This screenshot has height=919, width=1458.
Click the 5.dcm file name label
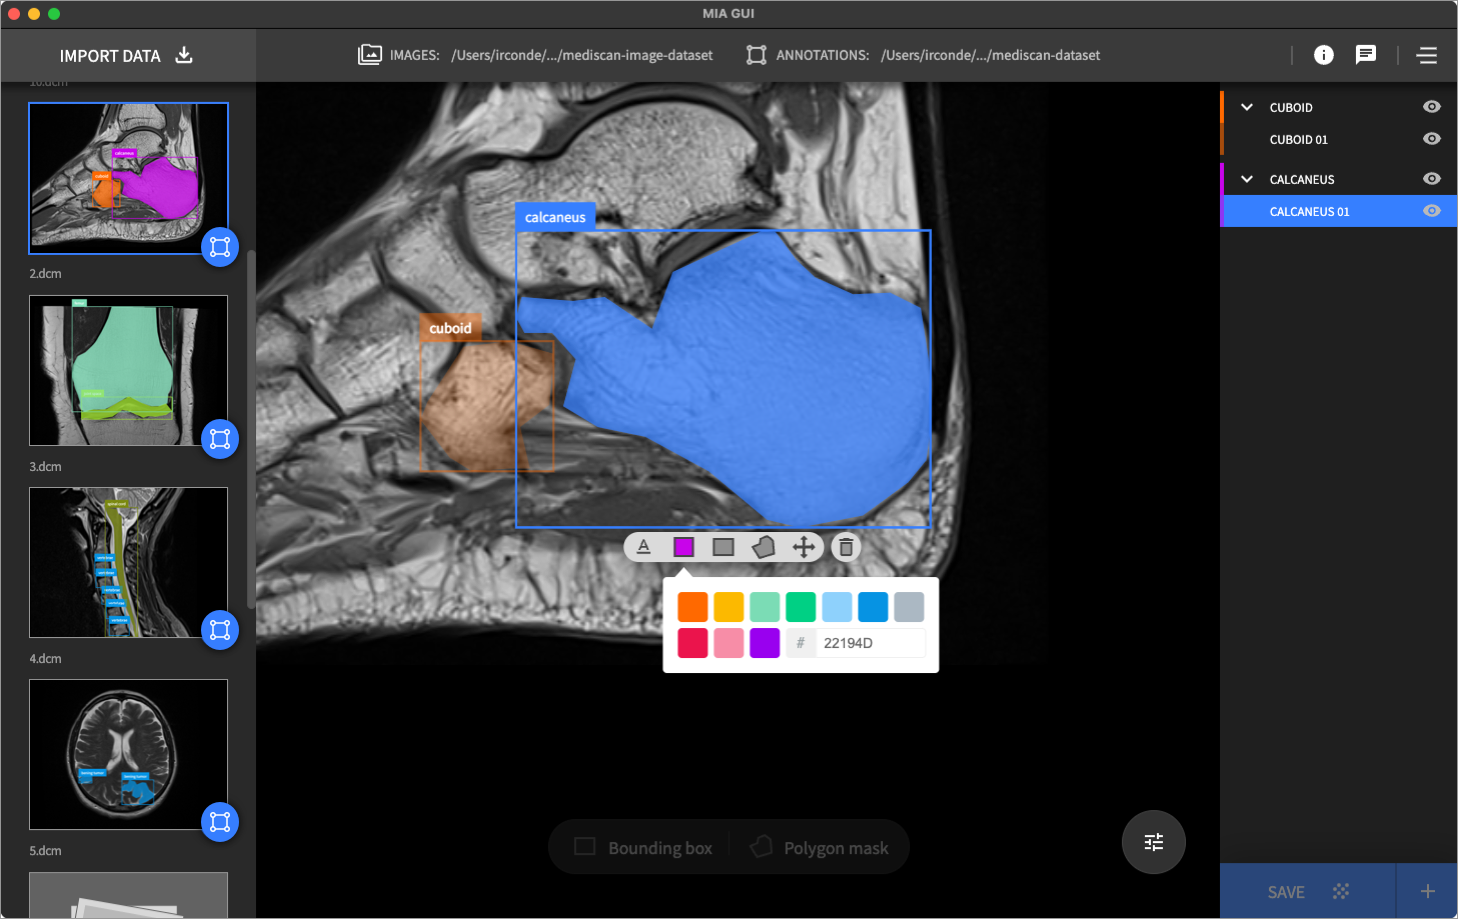point(45,851)
